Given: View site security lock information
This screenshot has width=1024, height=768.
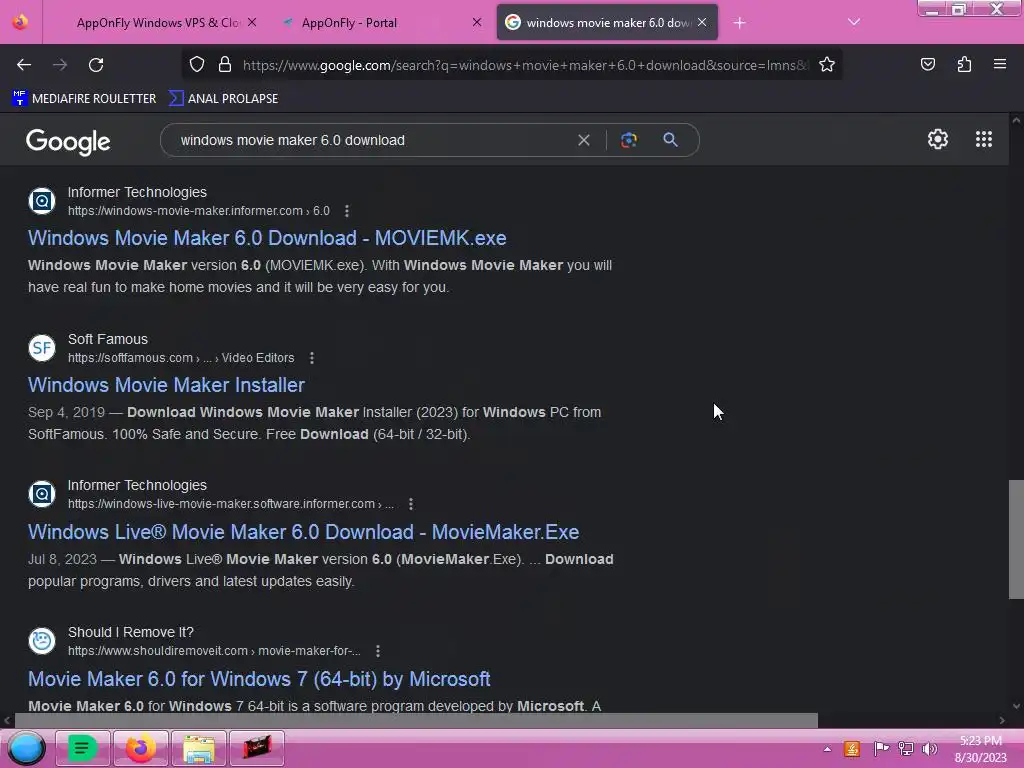Looking at the screenshot, I should (x=225, y=64).
